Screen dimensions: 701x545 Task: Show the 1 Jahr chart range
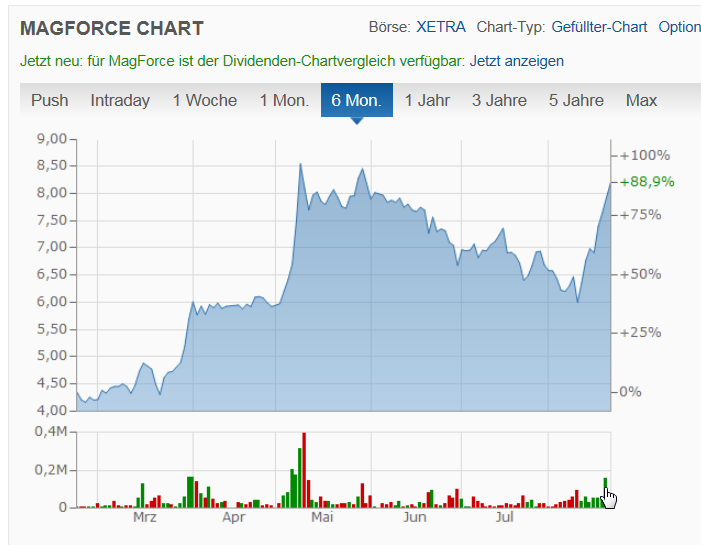427,100
